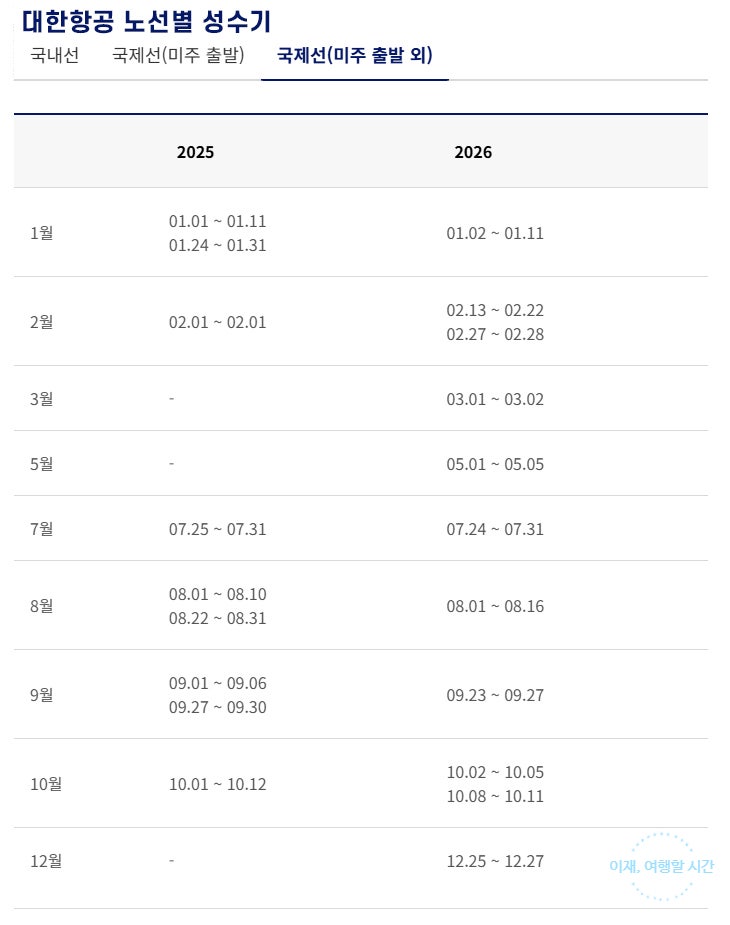The image size is (730, 925).
Task: Click the 이제, 여행할 시간 watermark logo
Action: point(661,866)
